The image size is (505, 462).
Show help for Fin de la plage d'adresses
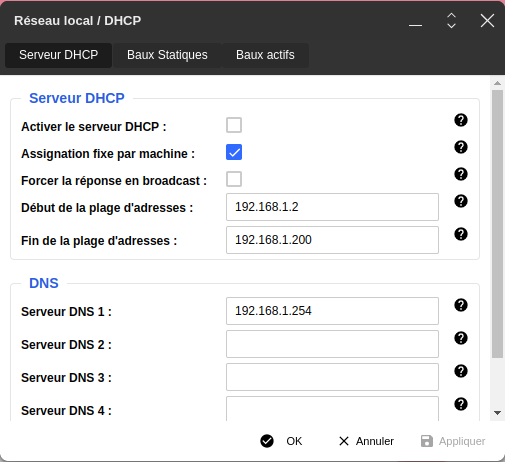(x=461, y=234)
